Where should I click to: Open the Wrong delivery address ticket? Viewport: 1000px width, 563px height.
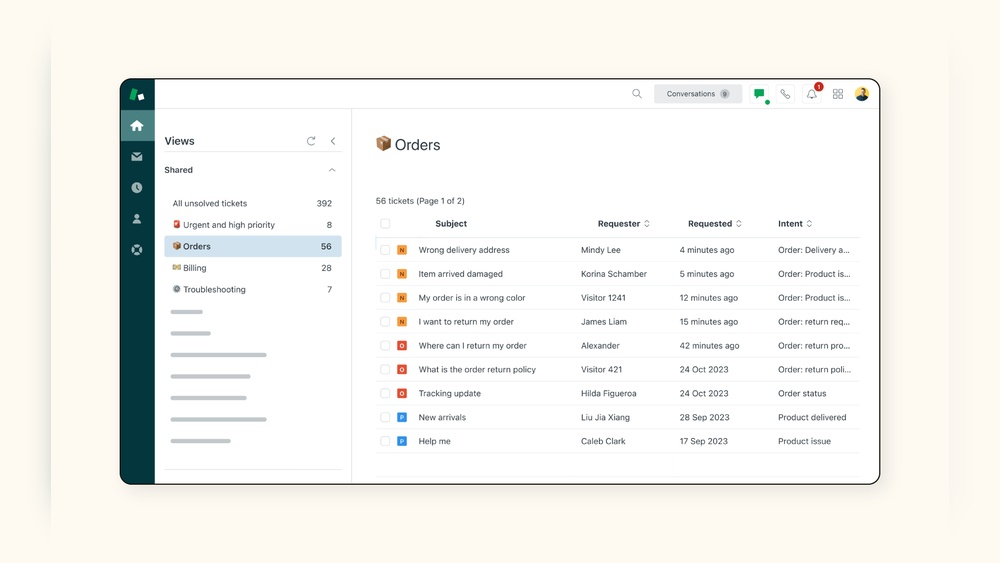[464, 250]
